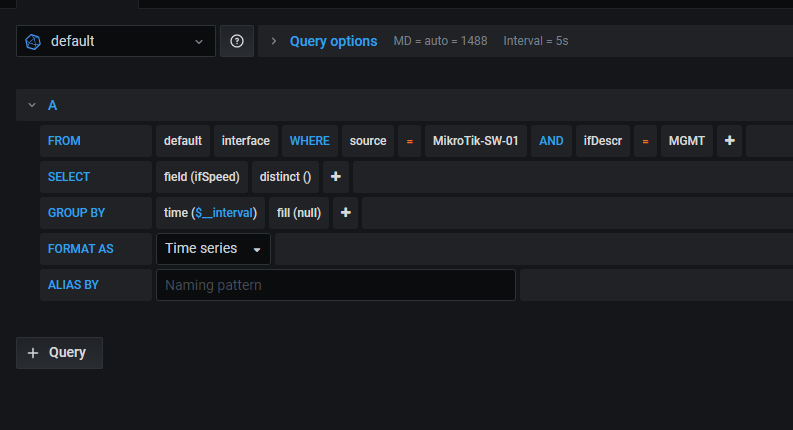Click the field (ifSpeed) selector
The image size is (793, 430).
tap(202, 177)
